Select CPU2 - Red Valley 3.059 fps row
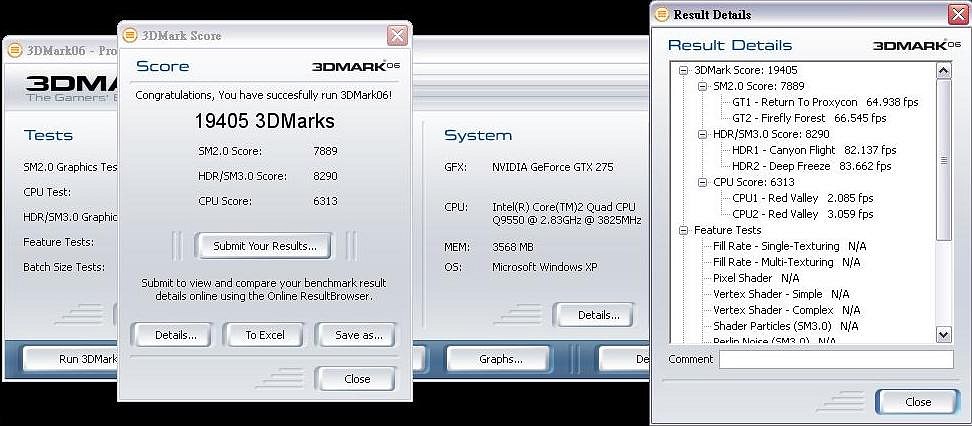This screenshot has width=972, height=426. (803, 214)
